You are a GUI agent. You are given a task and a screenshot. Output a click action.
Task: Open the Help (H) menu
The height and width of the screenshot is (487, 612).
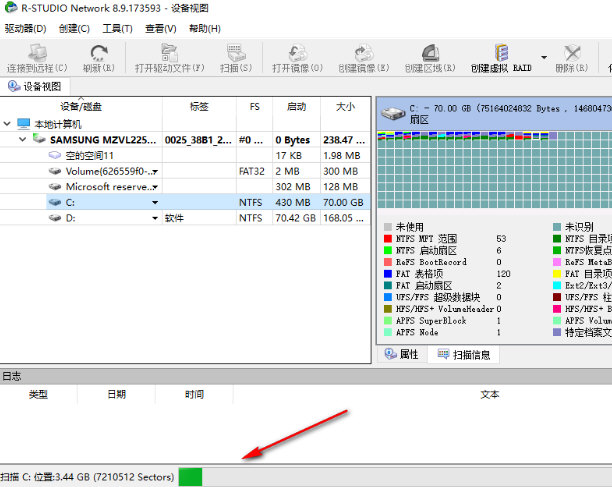coord(205,28)
